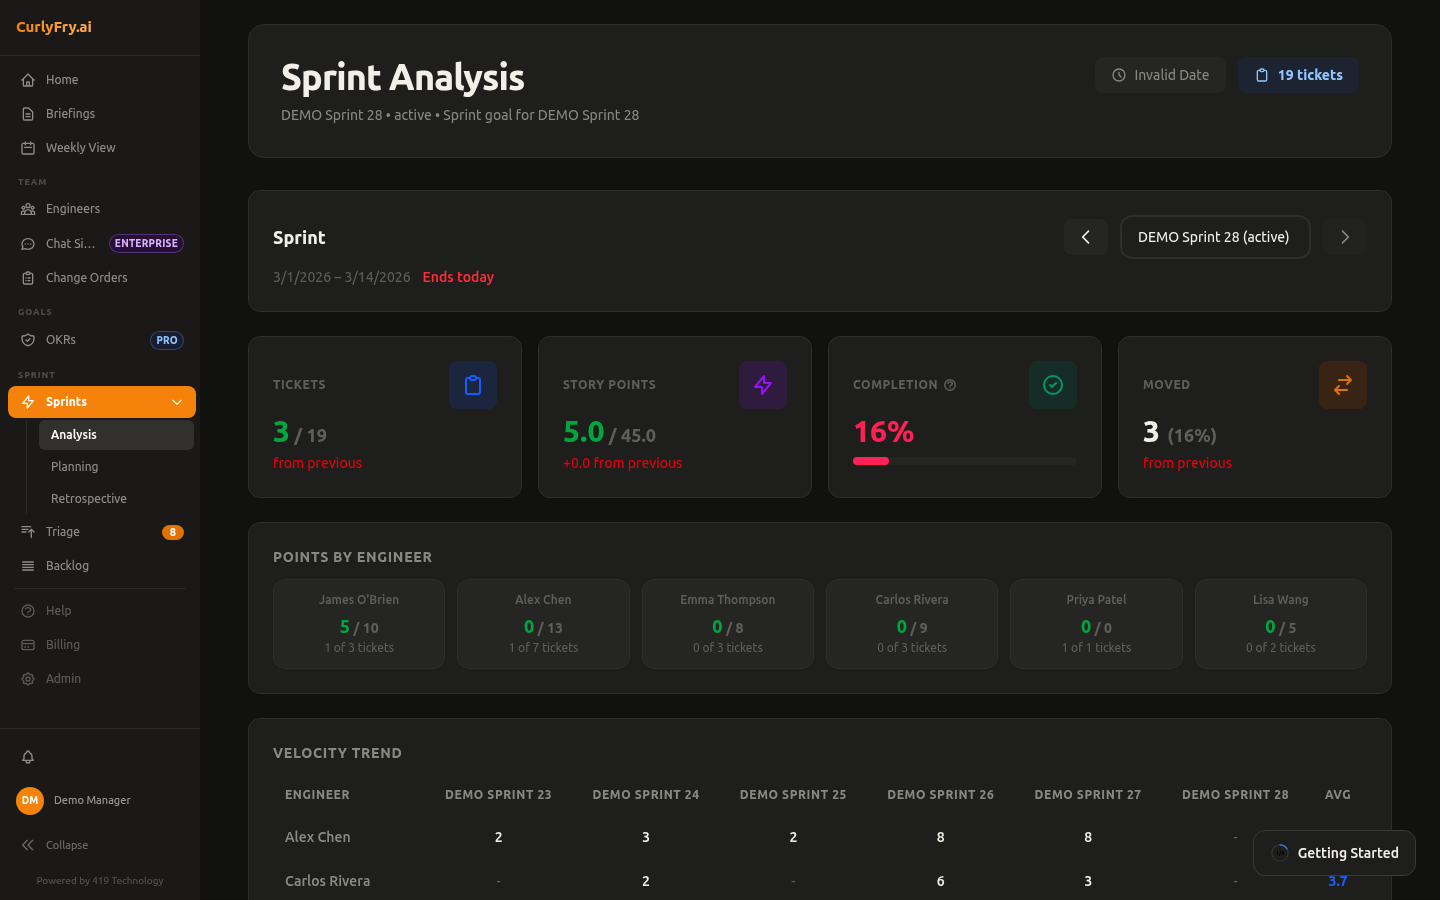The image size is (1440, 900).
Task: Select the Backlog icon
Action: click(x=27, y=565)
